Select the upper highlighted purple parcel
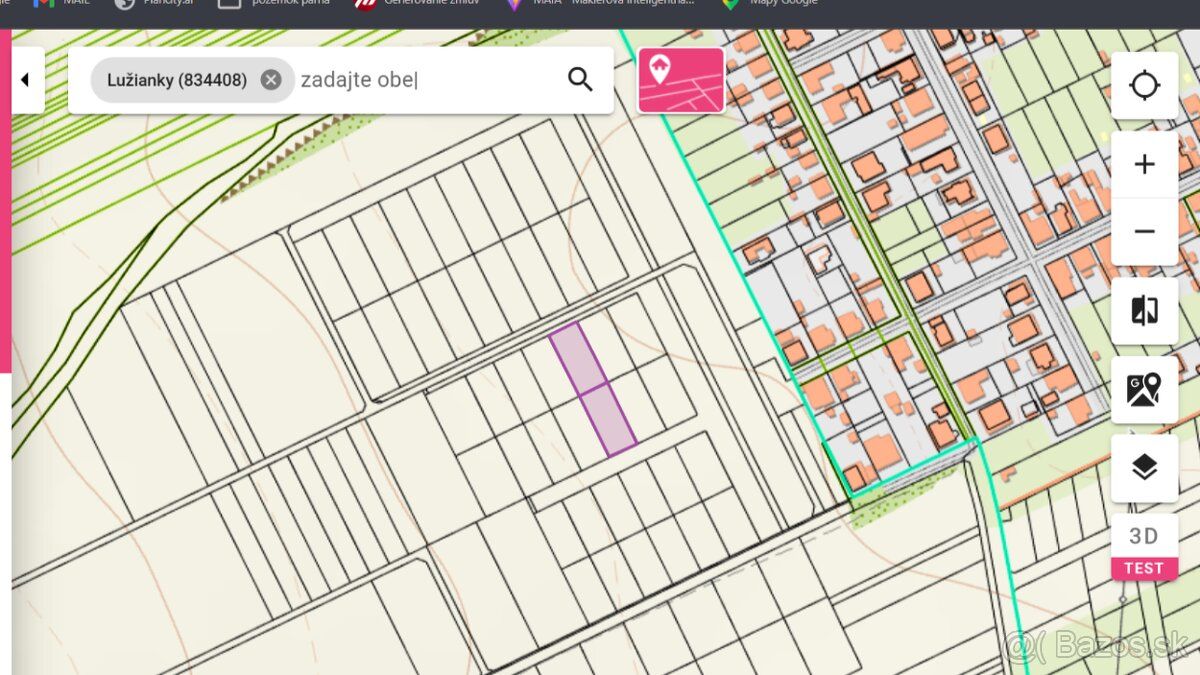The image size is (1200, 675). click(x=579, y=357)
